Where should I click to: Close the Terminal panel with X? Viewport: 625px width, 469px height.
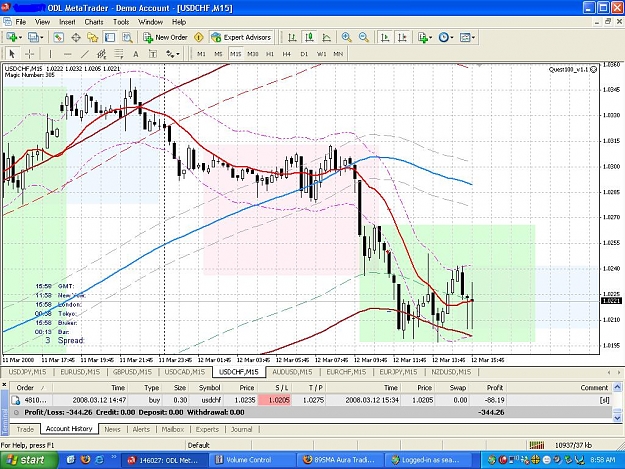pos(4,385)
